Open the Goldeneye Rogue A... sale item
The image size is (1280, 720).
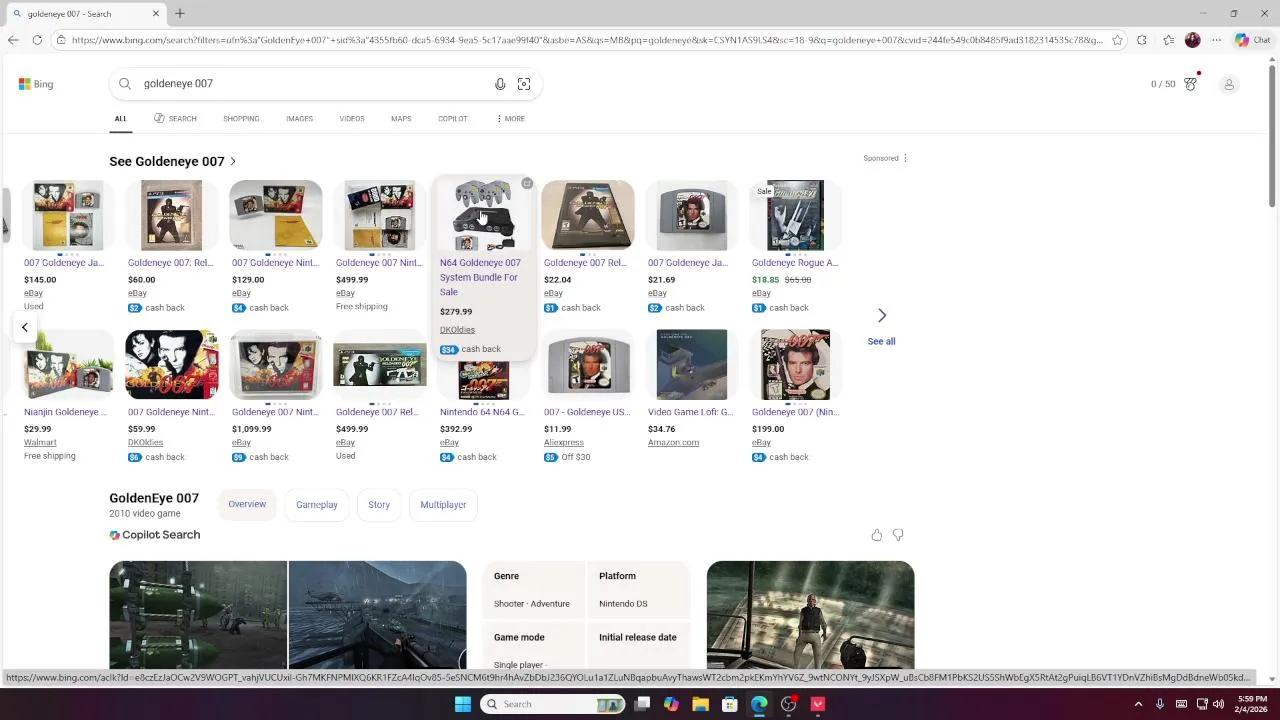click(795, 263)
